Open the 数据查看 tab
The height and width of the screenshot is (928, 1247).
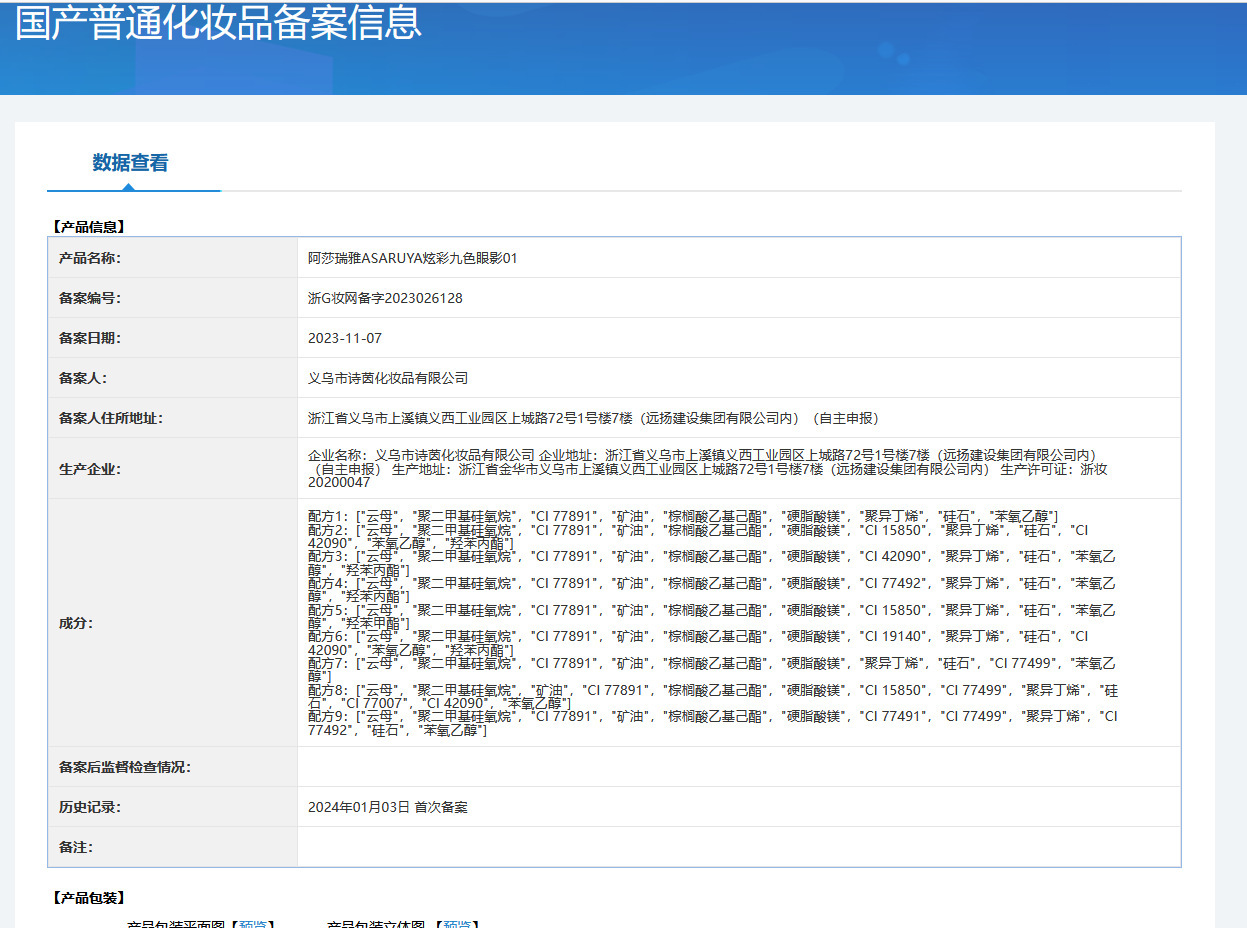click(x=131, y=163)
